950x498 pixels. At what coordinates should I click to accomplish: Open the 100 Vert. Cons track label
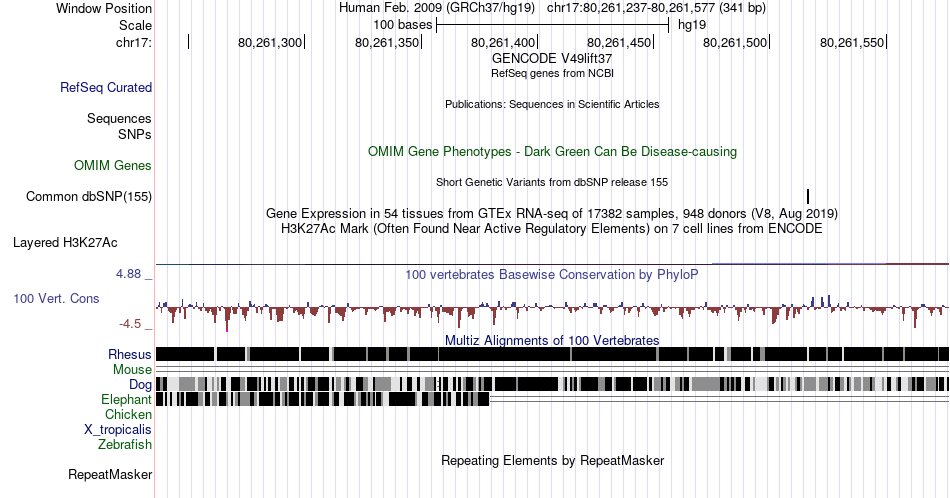click(56, 298)
